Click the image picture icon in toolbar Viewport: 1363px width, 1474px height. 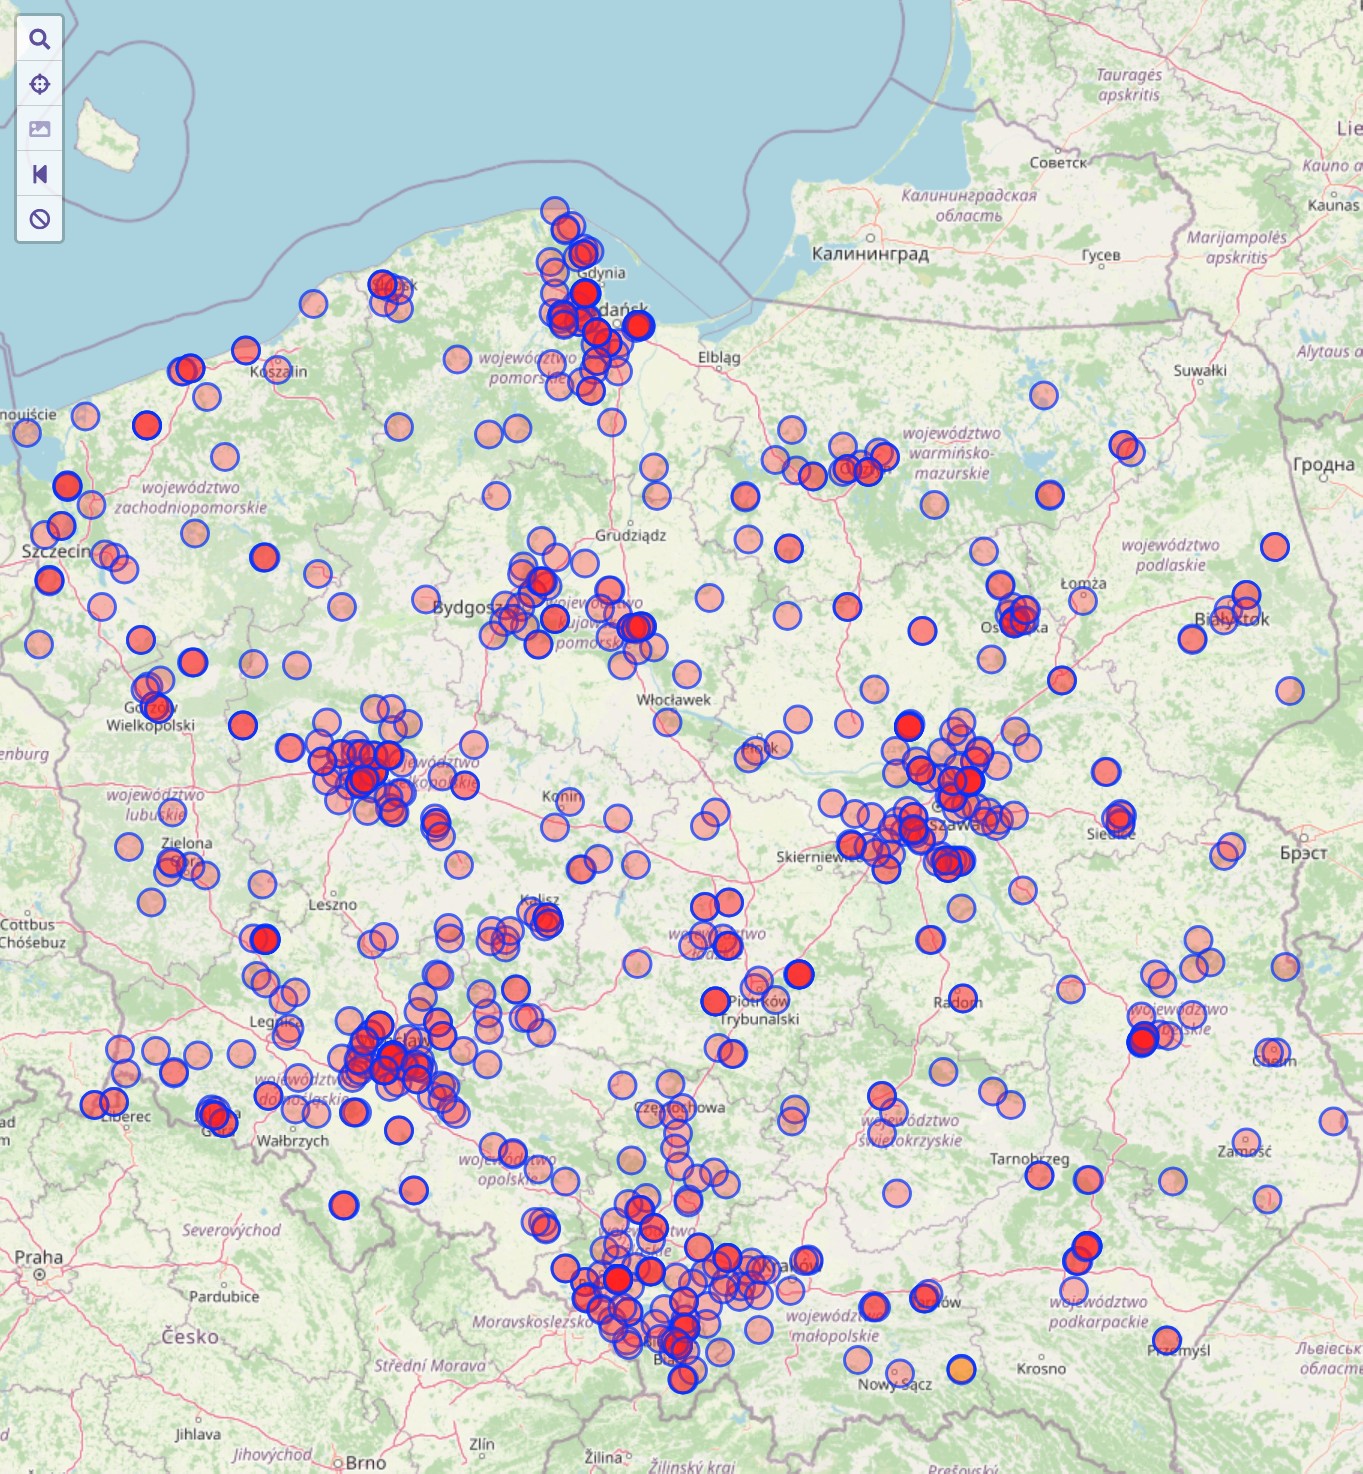40,129
